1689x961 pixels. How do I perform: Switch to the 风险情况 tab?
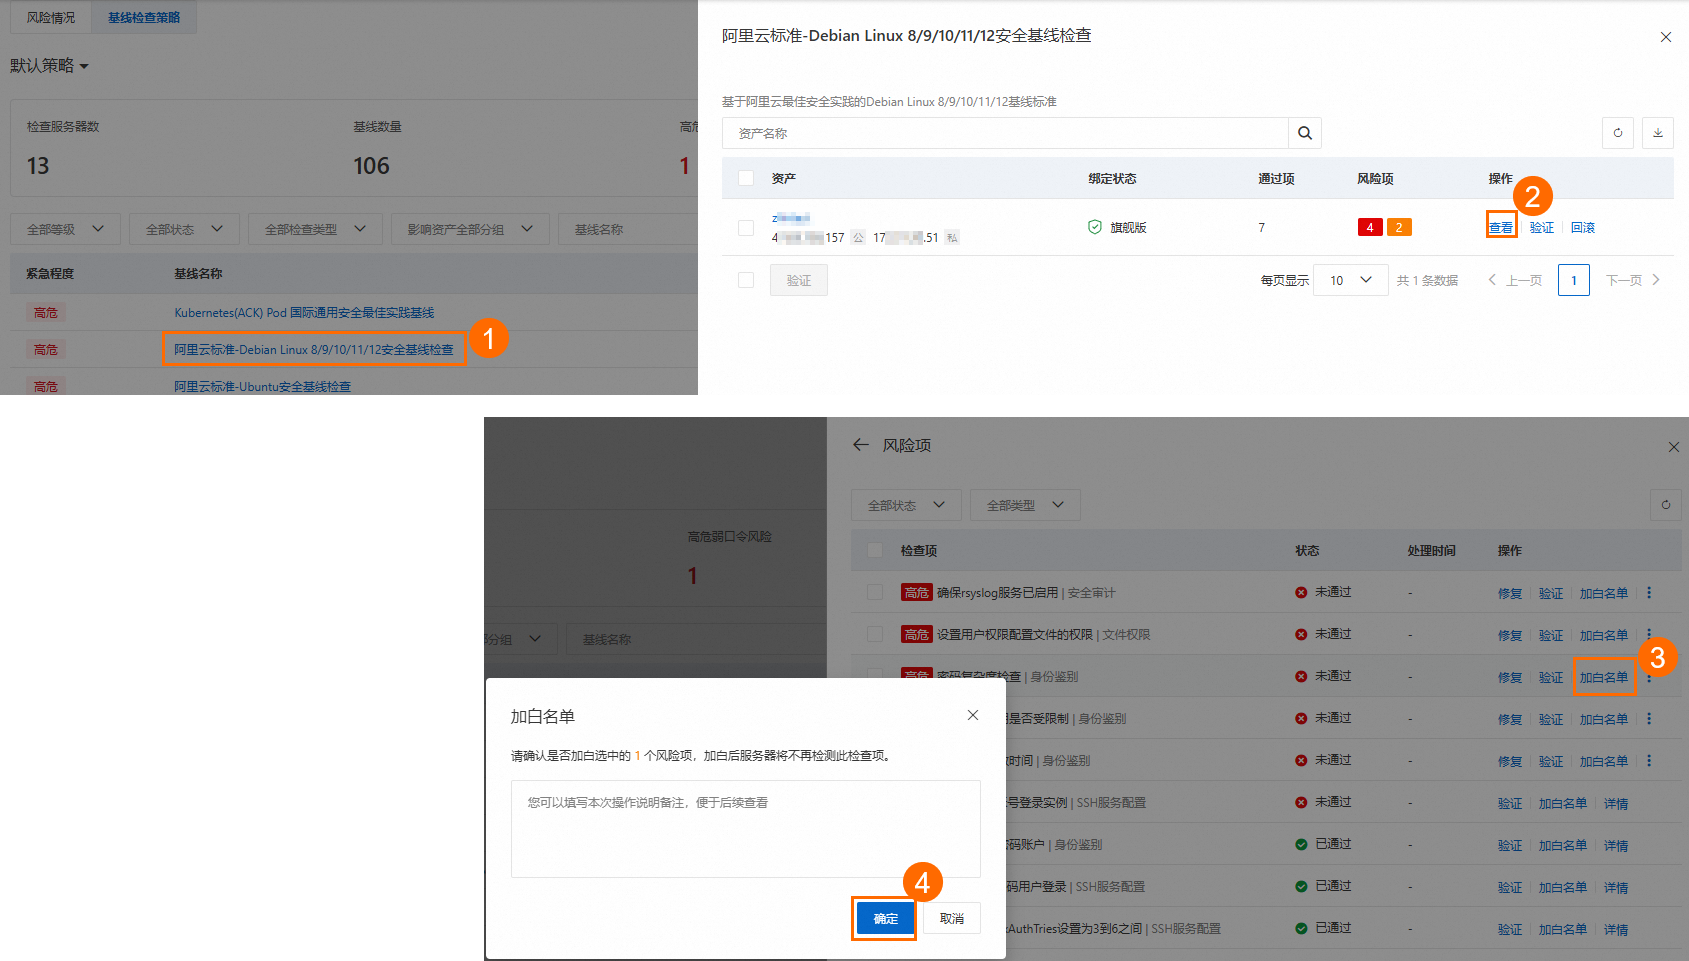pyautogui.click(x=51, y=18)
